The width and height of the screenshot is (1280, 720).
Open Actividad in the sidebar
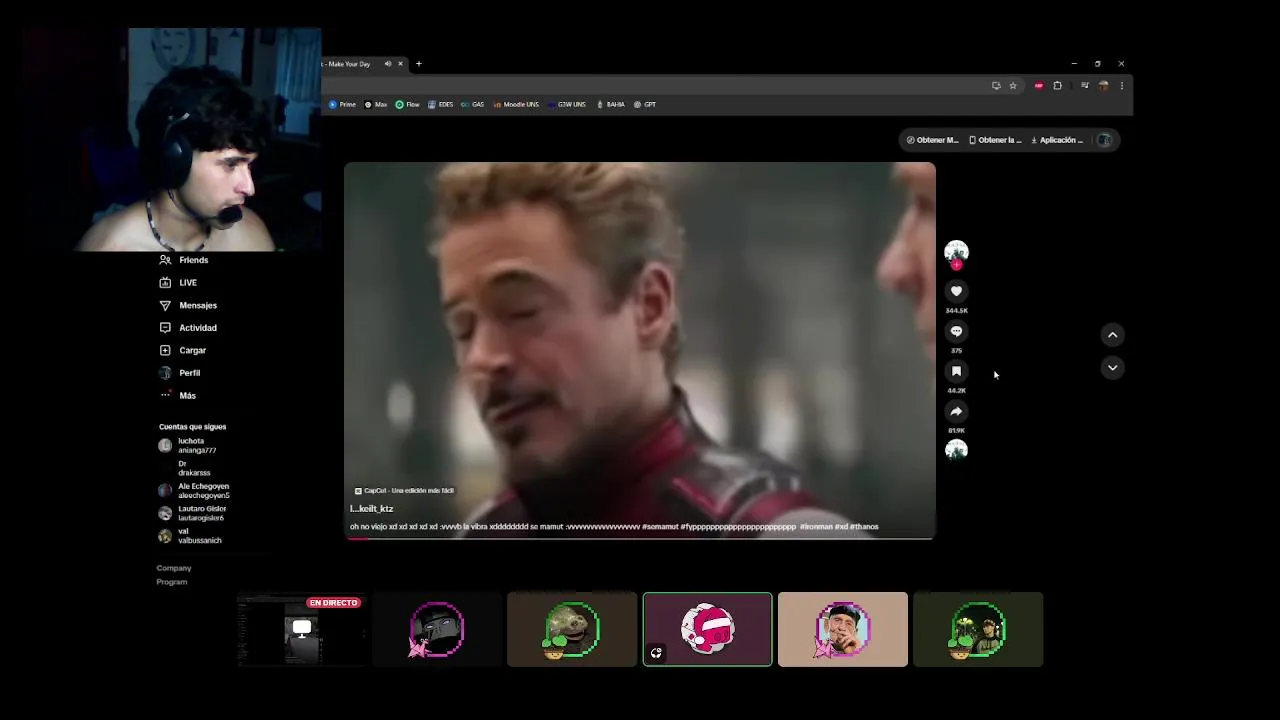click(188, 328)
